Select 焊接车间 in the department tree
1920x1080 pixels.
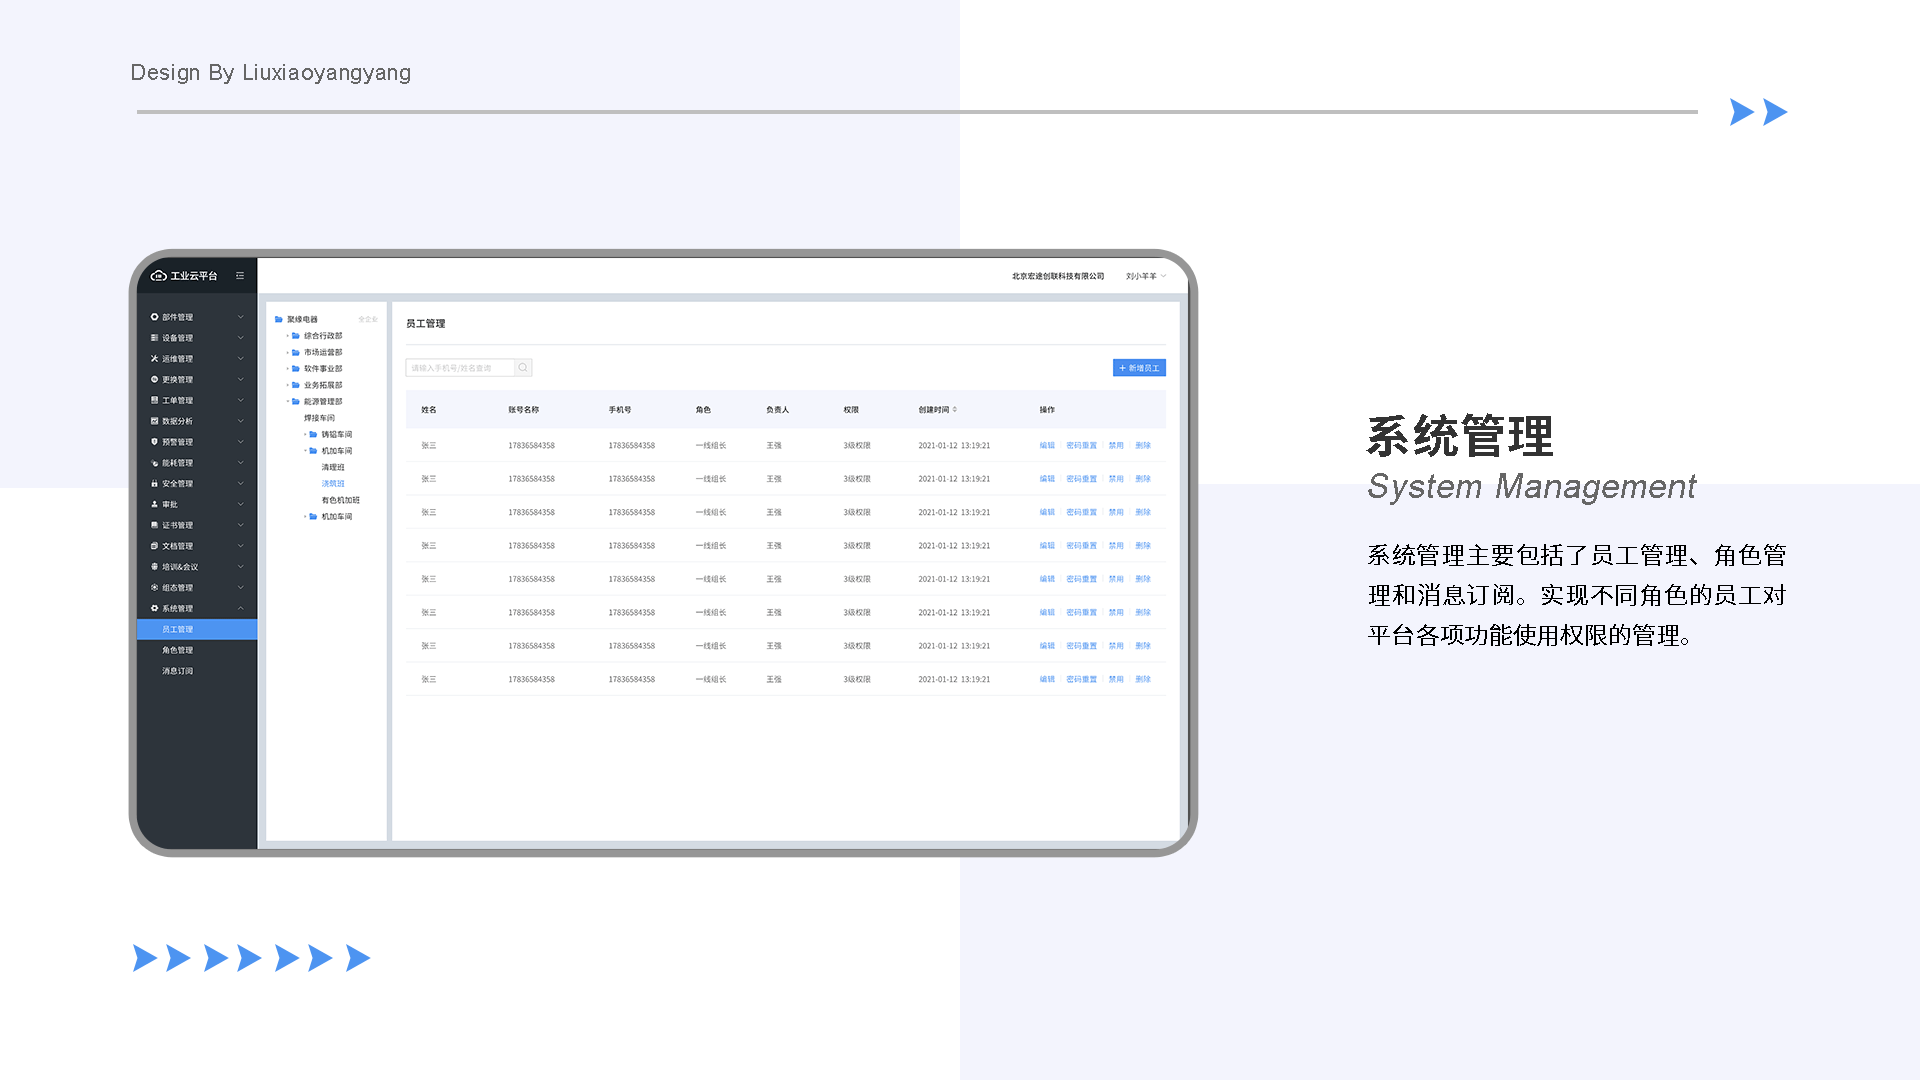tap(320, 418)
